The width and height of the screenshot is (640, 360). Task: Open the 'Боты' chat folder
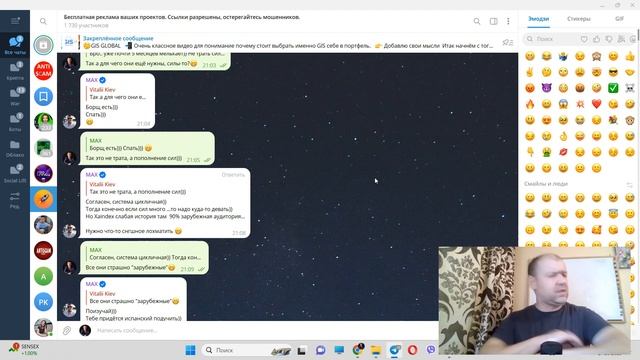(x=15, y=122)
